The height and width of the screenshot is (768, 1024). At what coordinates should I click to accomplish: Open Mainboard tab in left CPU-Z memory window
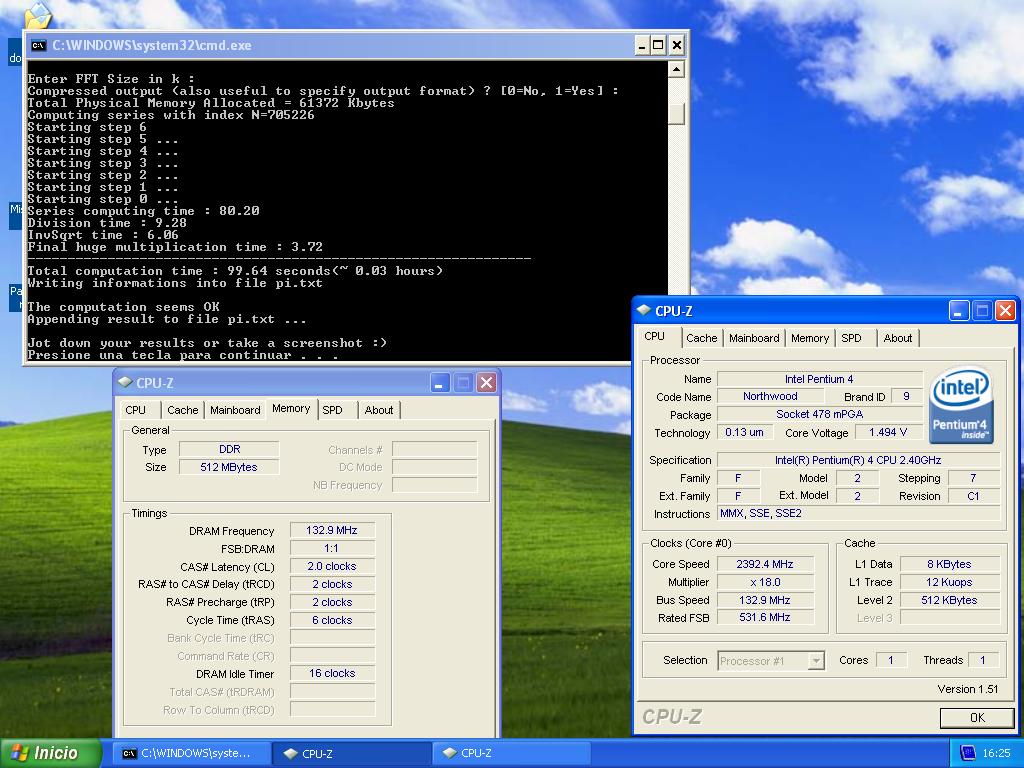(x=235, y=409)
